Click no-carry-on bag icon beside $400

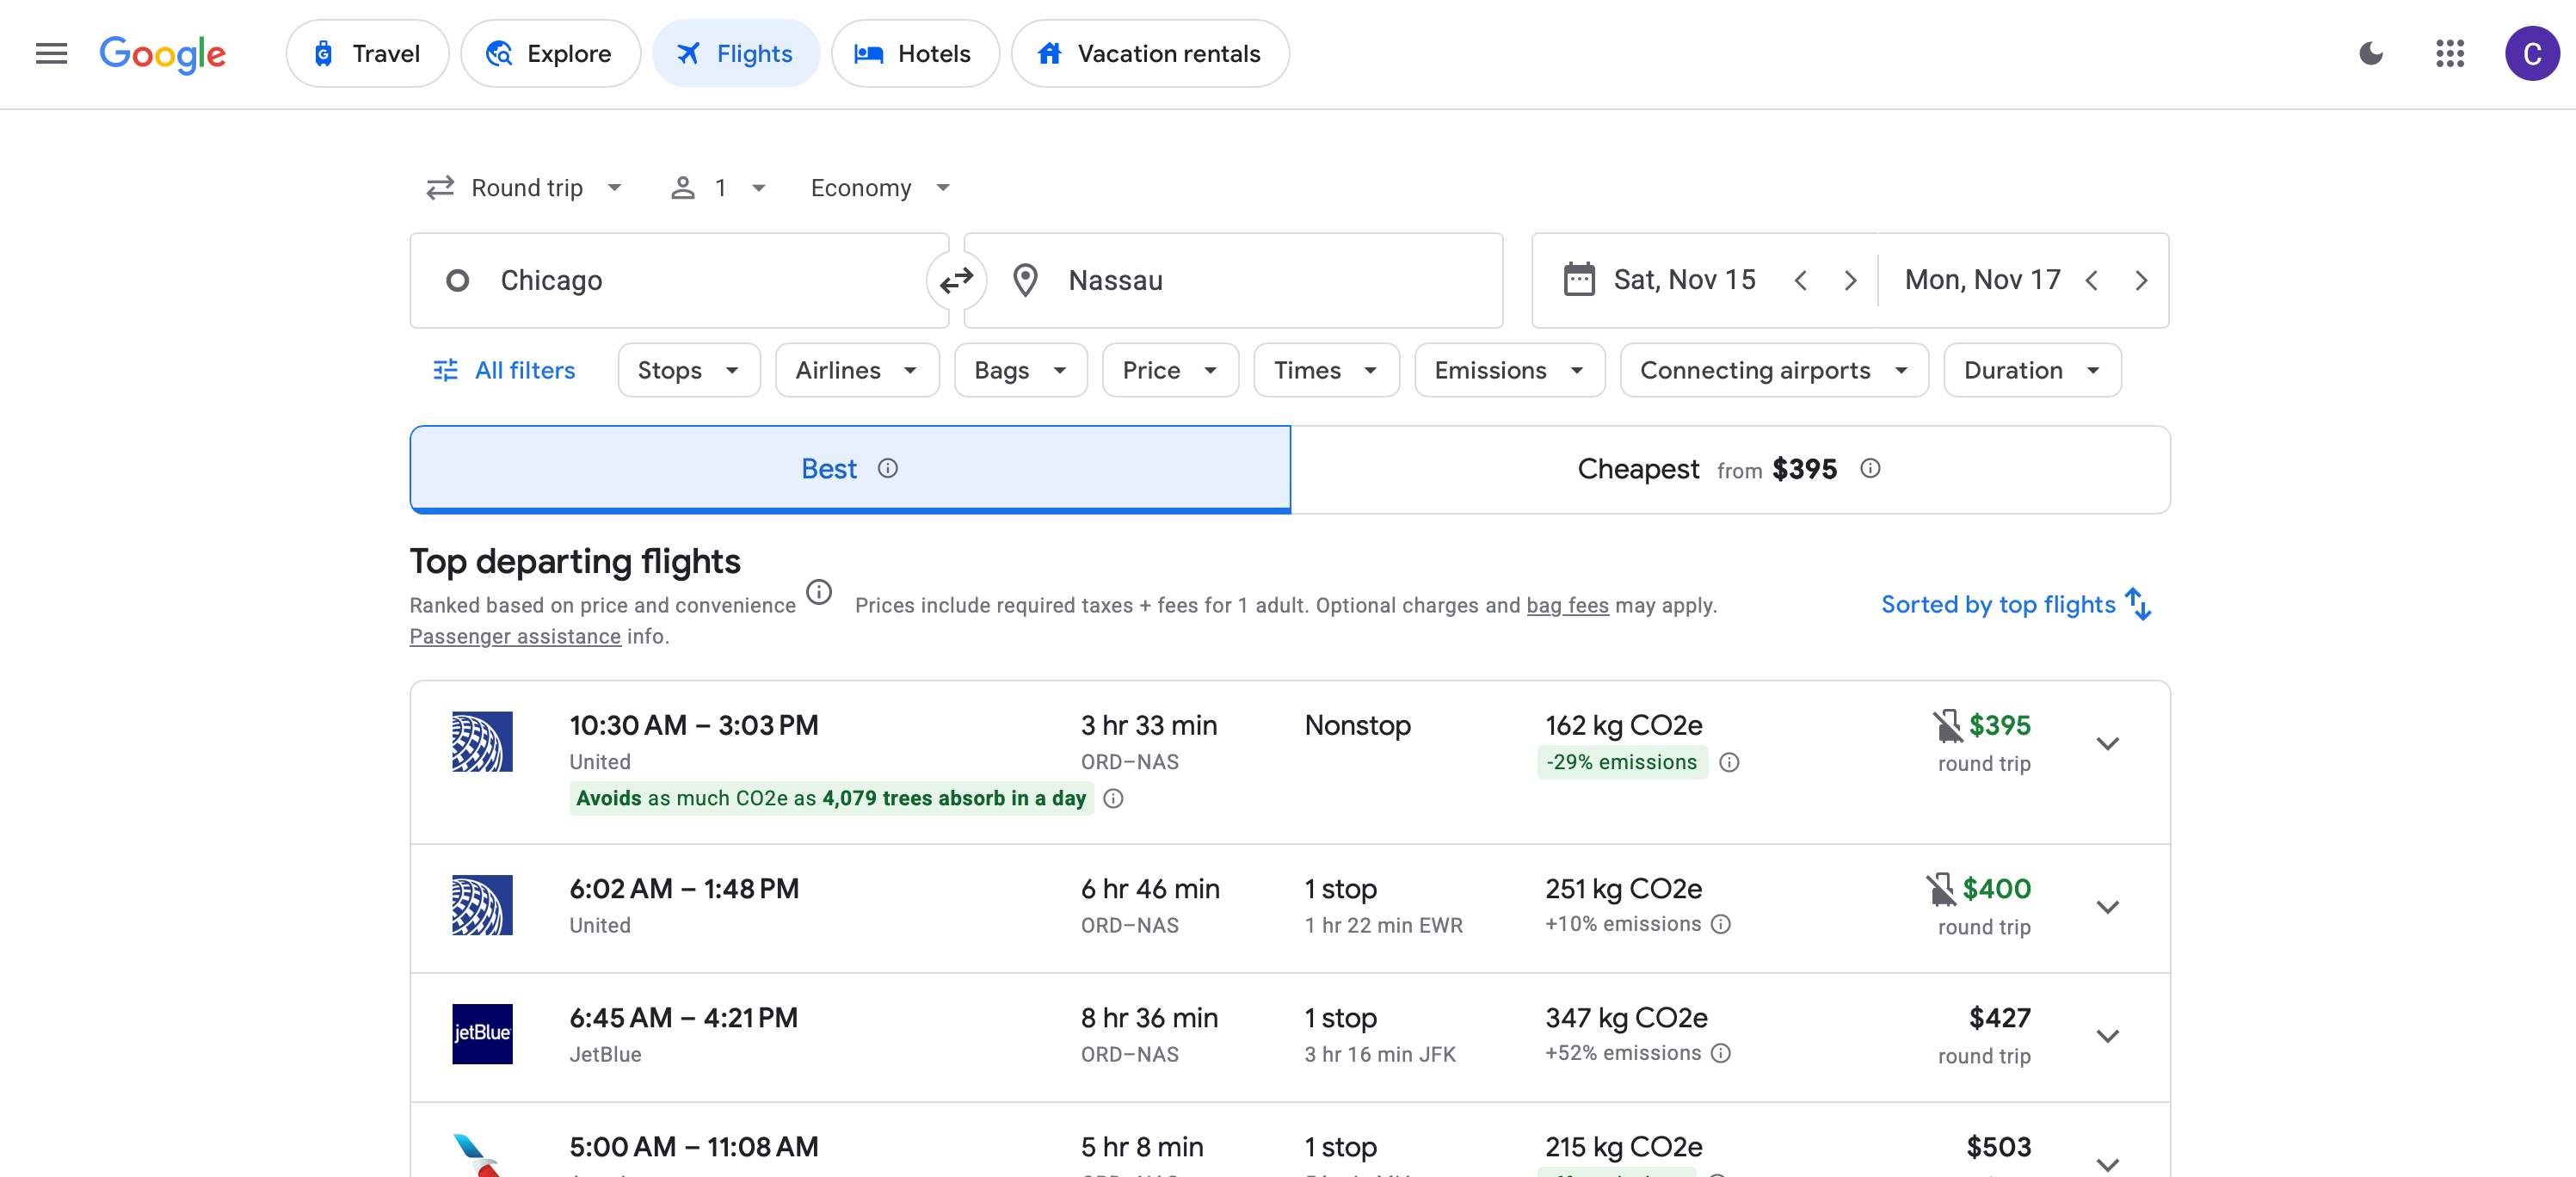(1941, 890)
